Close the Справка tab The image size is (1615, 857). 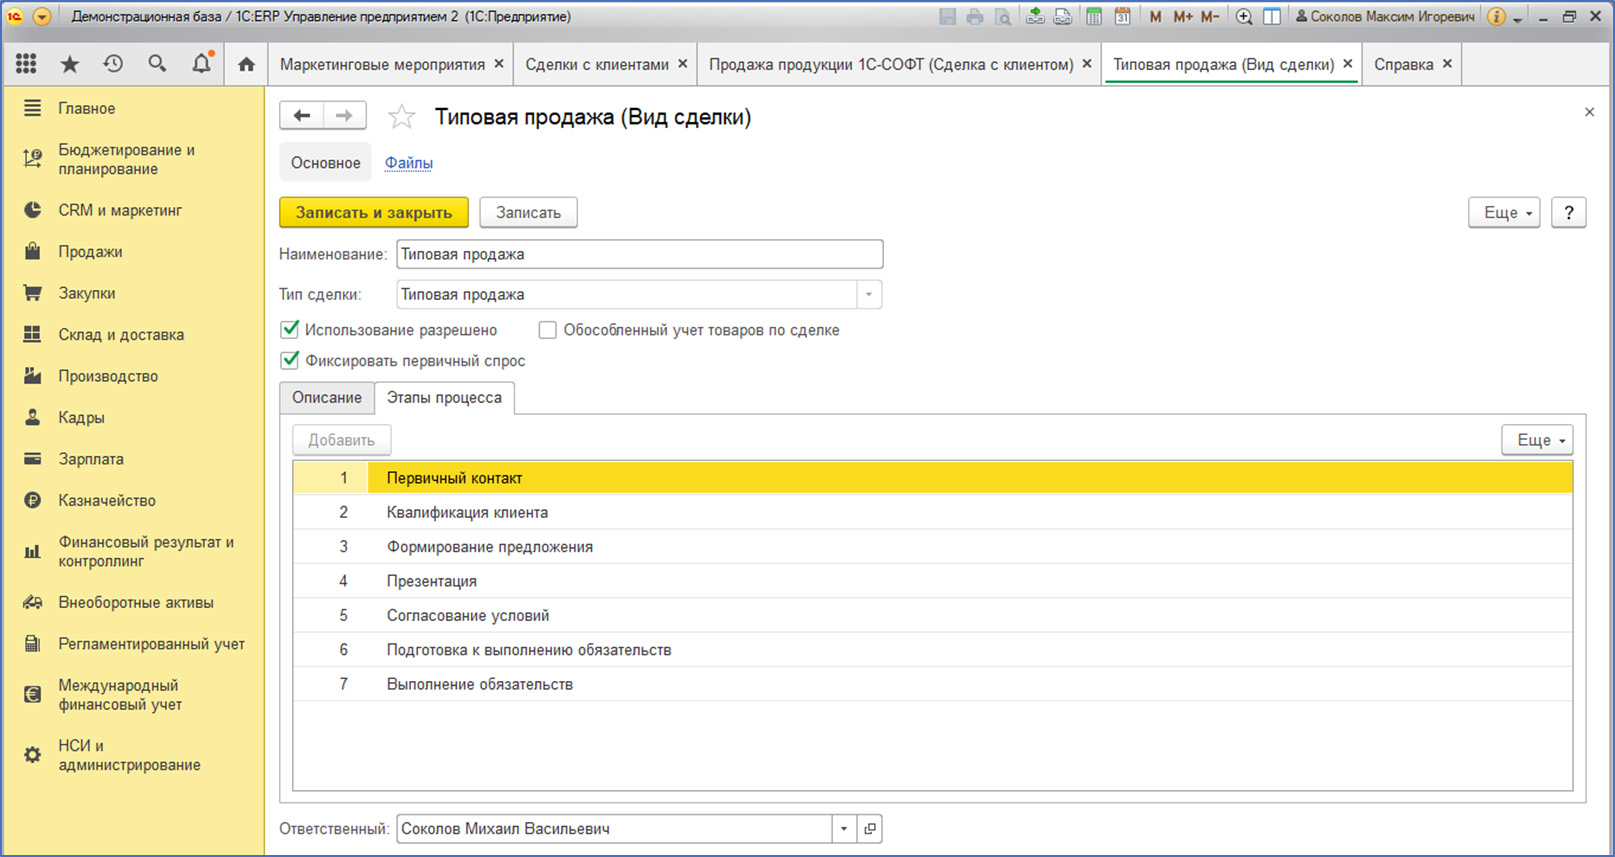(x=1447, y=64)
